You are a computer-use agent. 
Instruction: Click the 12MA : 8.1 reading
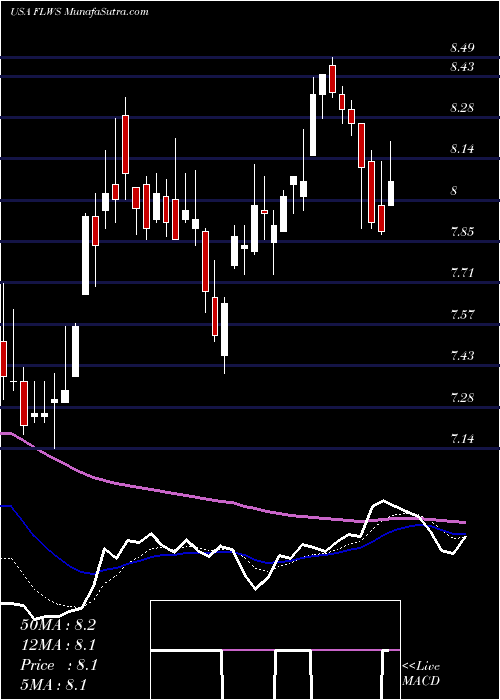(x=58, y=645)
